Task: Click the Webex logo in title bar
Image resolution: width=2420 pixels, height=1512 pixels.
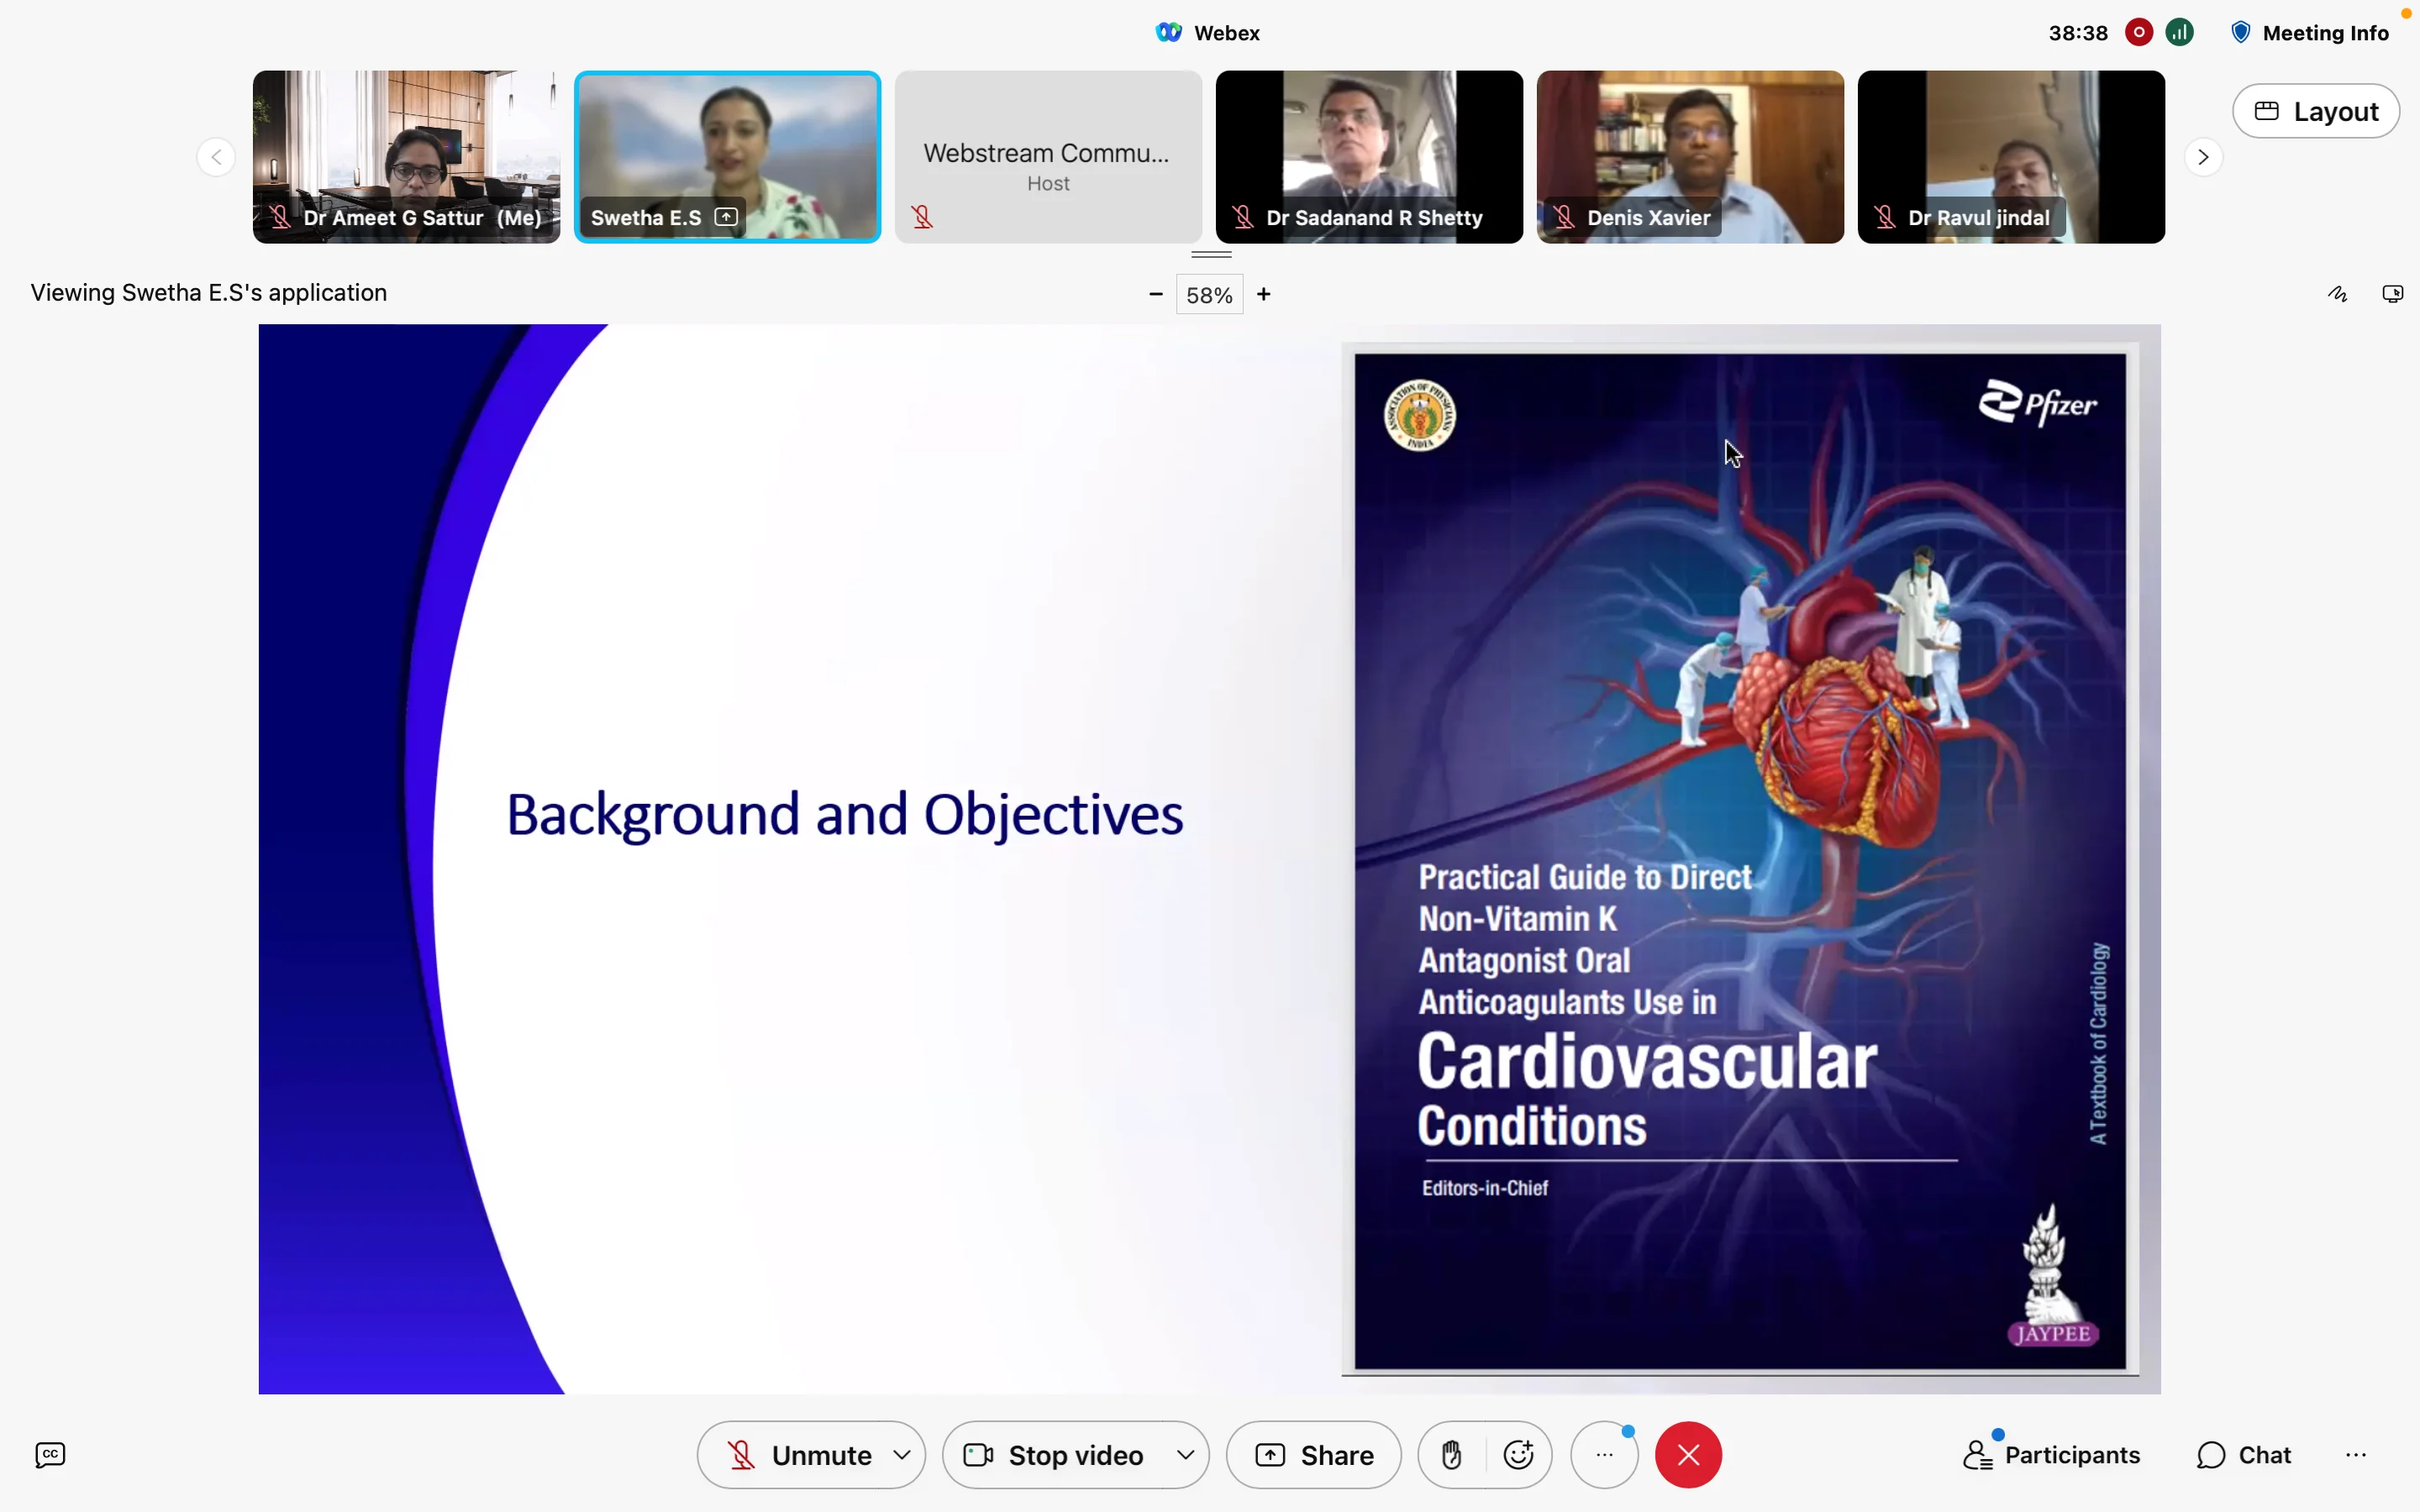Action: point(1168,33)
